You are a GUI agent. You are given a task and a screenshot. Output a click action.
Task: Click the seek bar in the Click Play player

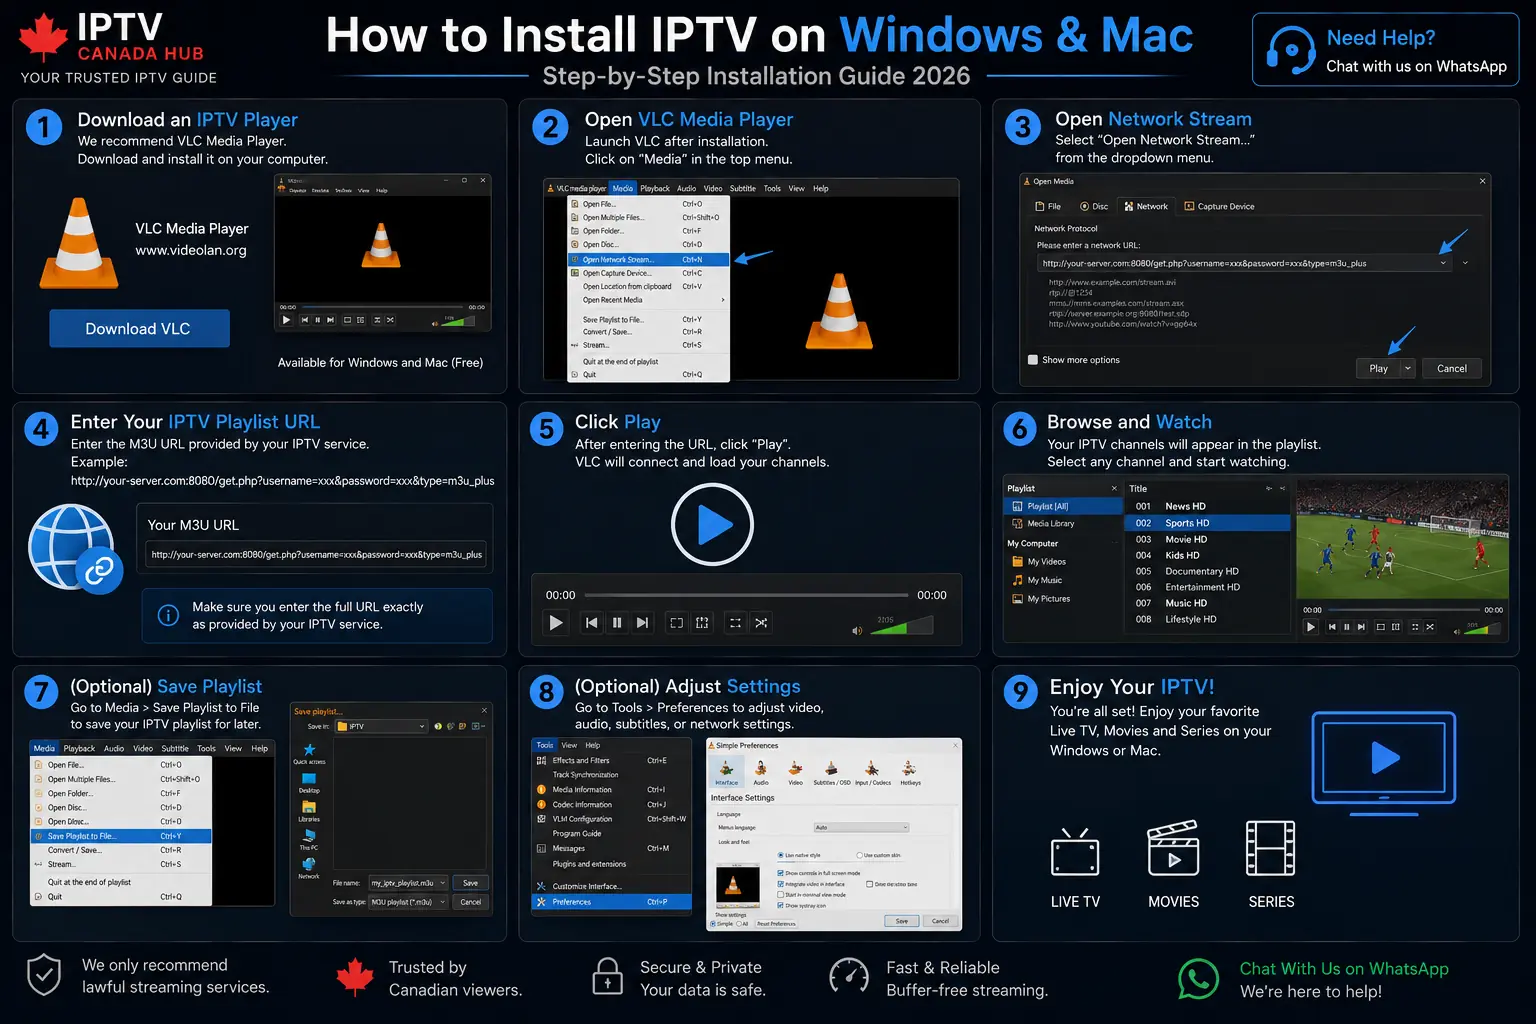[x=747, y=595]
